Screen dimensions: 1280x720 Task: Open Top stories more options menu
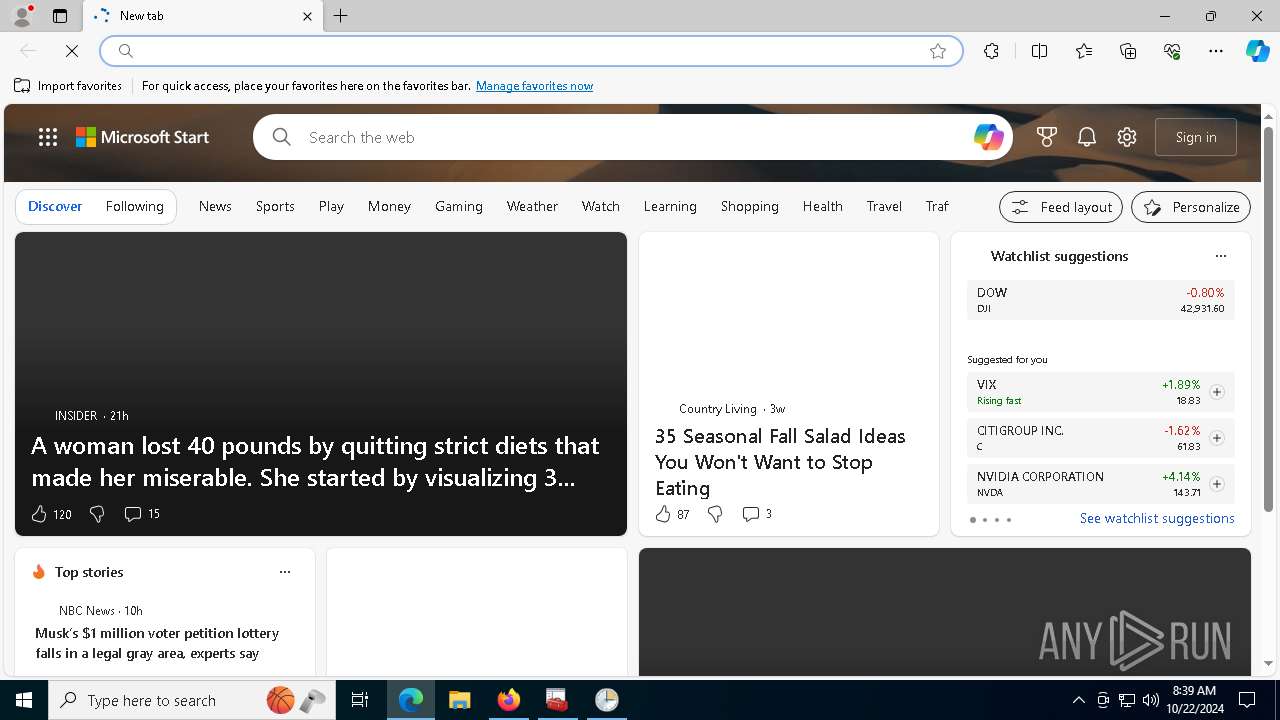(284, 572)
